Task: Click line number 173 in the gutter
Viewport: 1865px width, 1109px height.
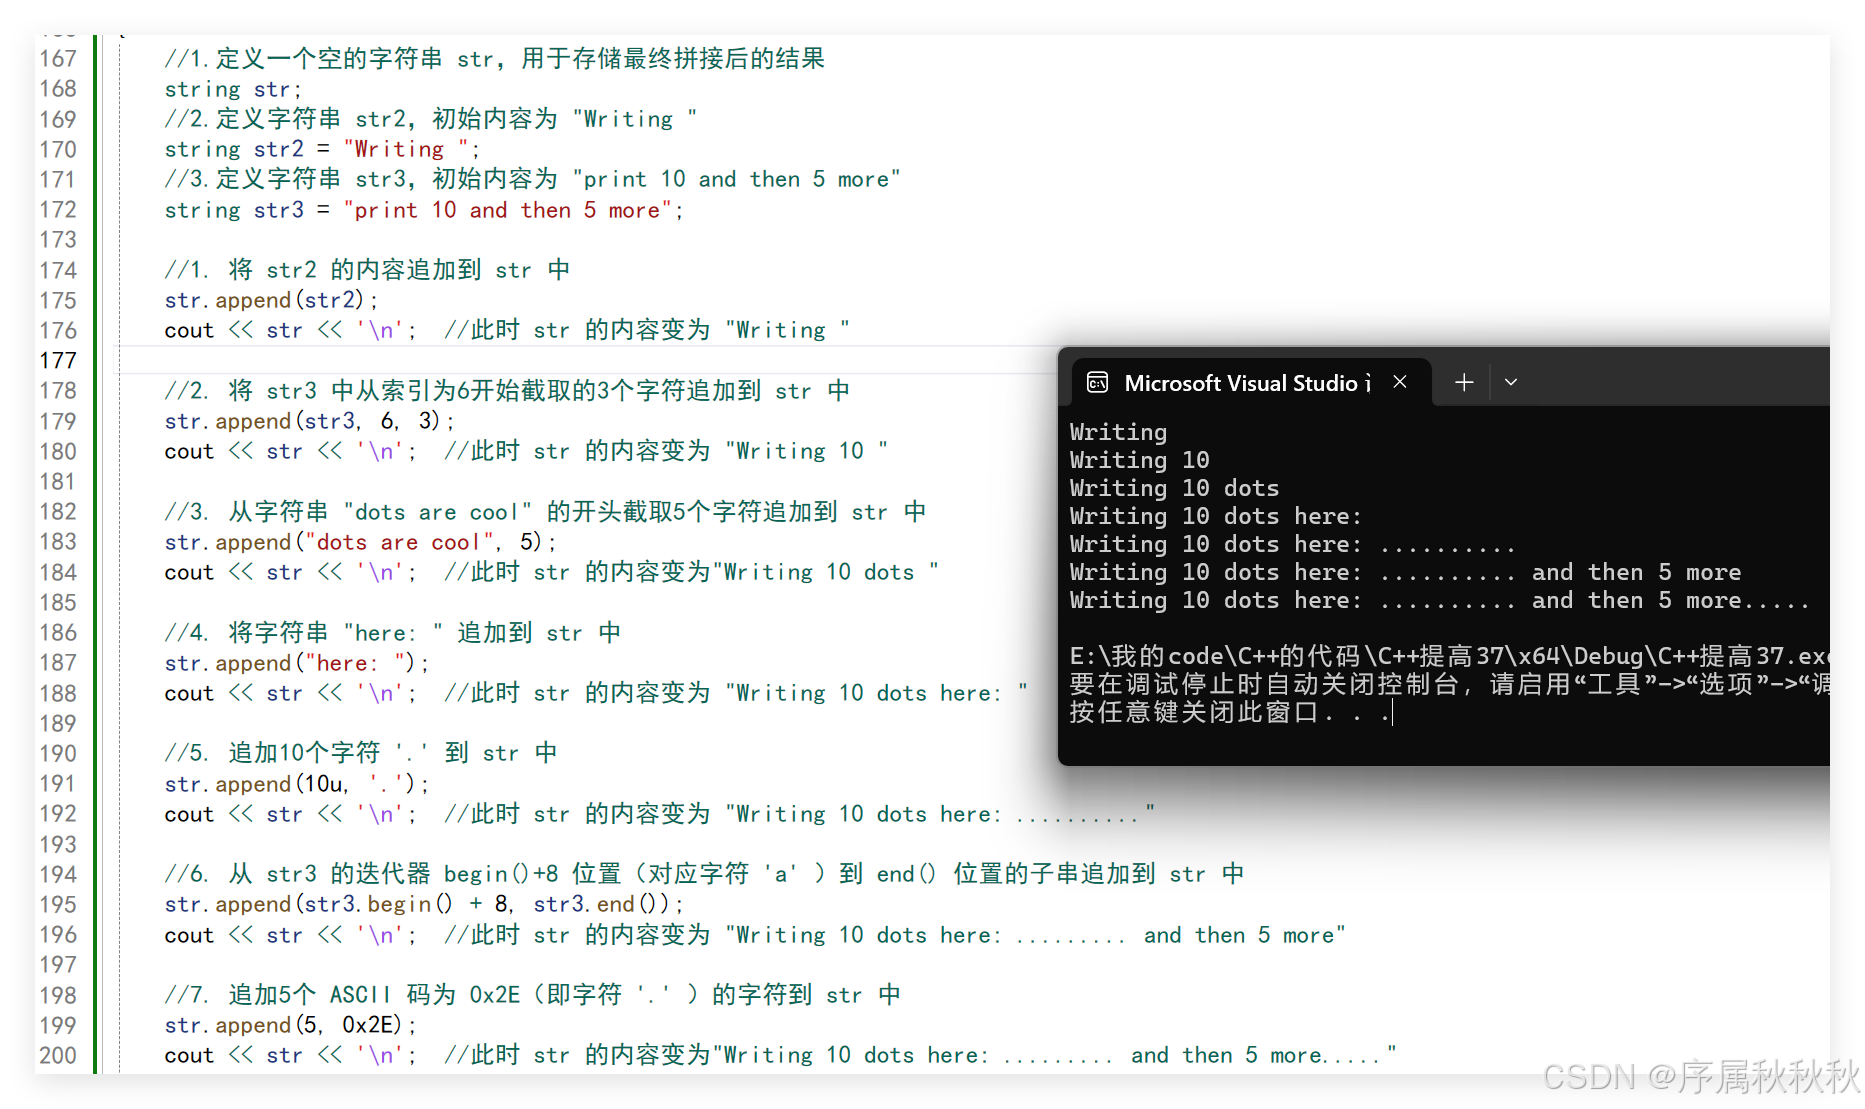Action: pyautogui.click(x=58, y=239)
